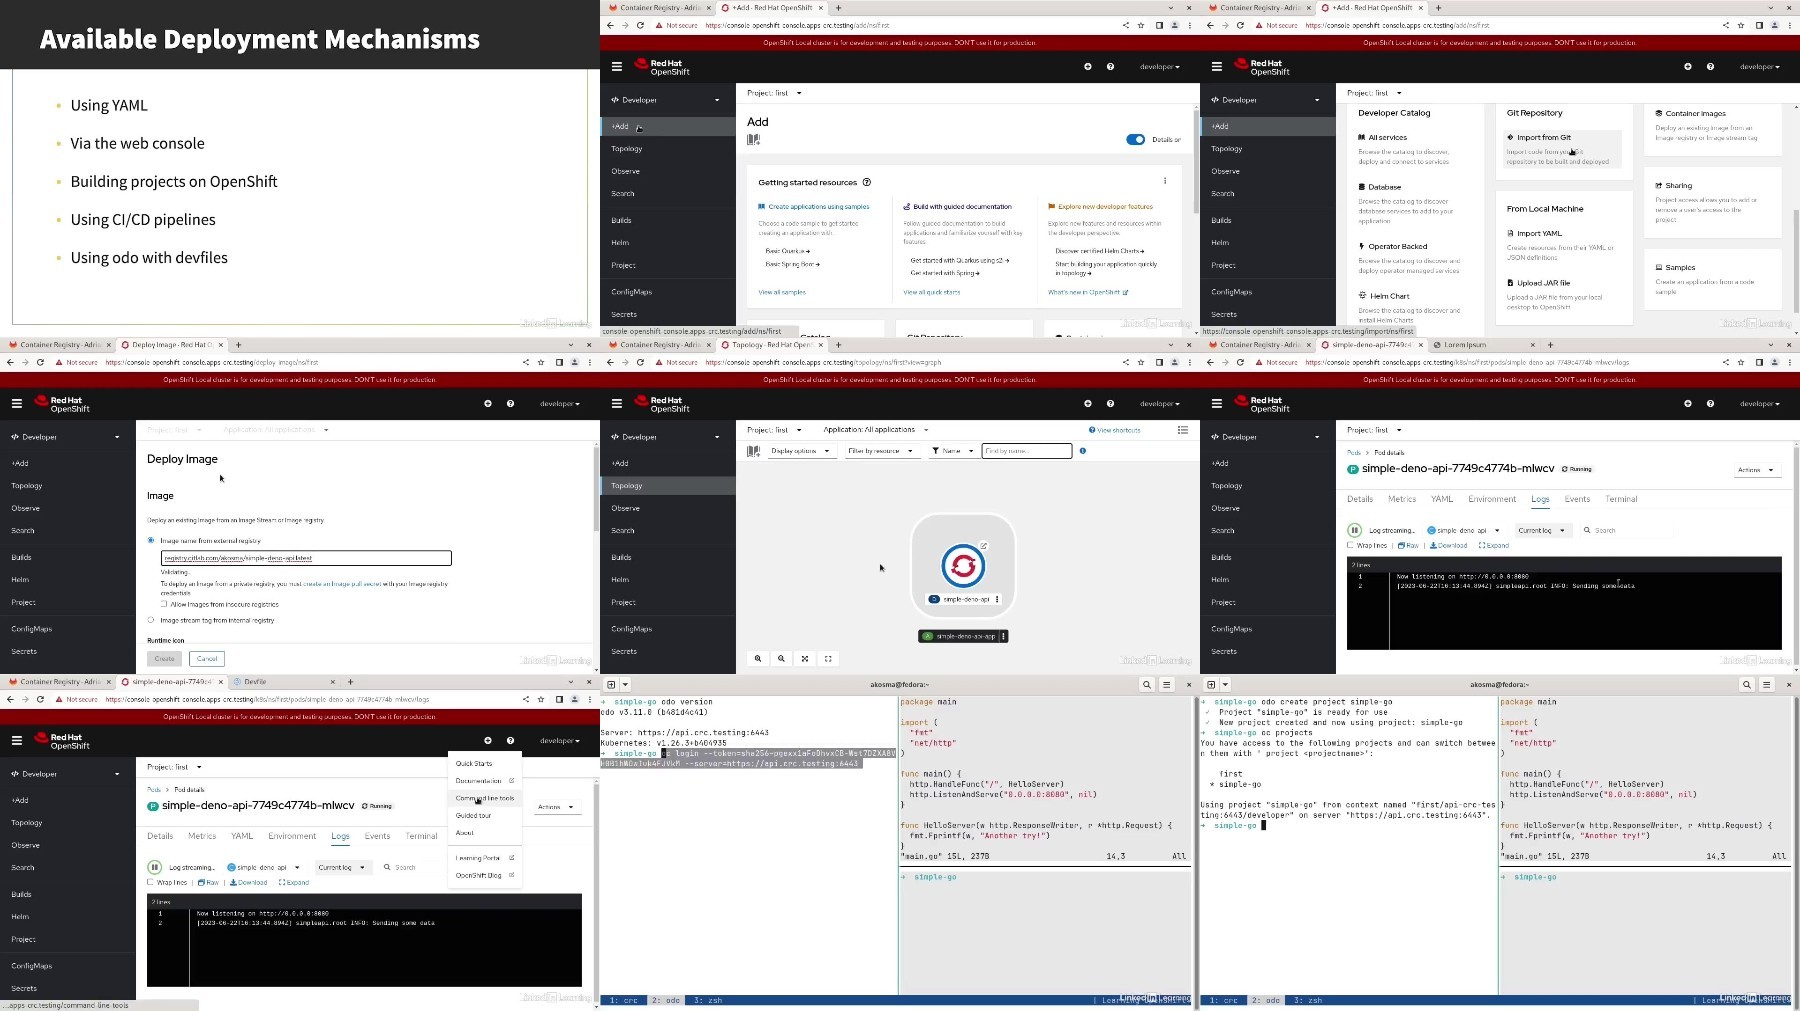Open Display options dropdown in Topology
This screenshot has width=1800, height=1011.
coord(800,451)
